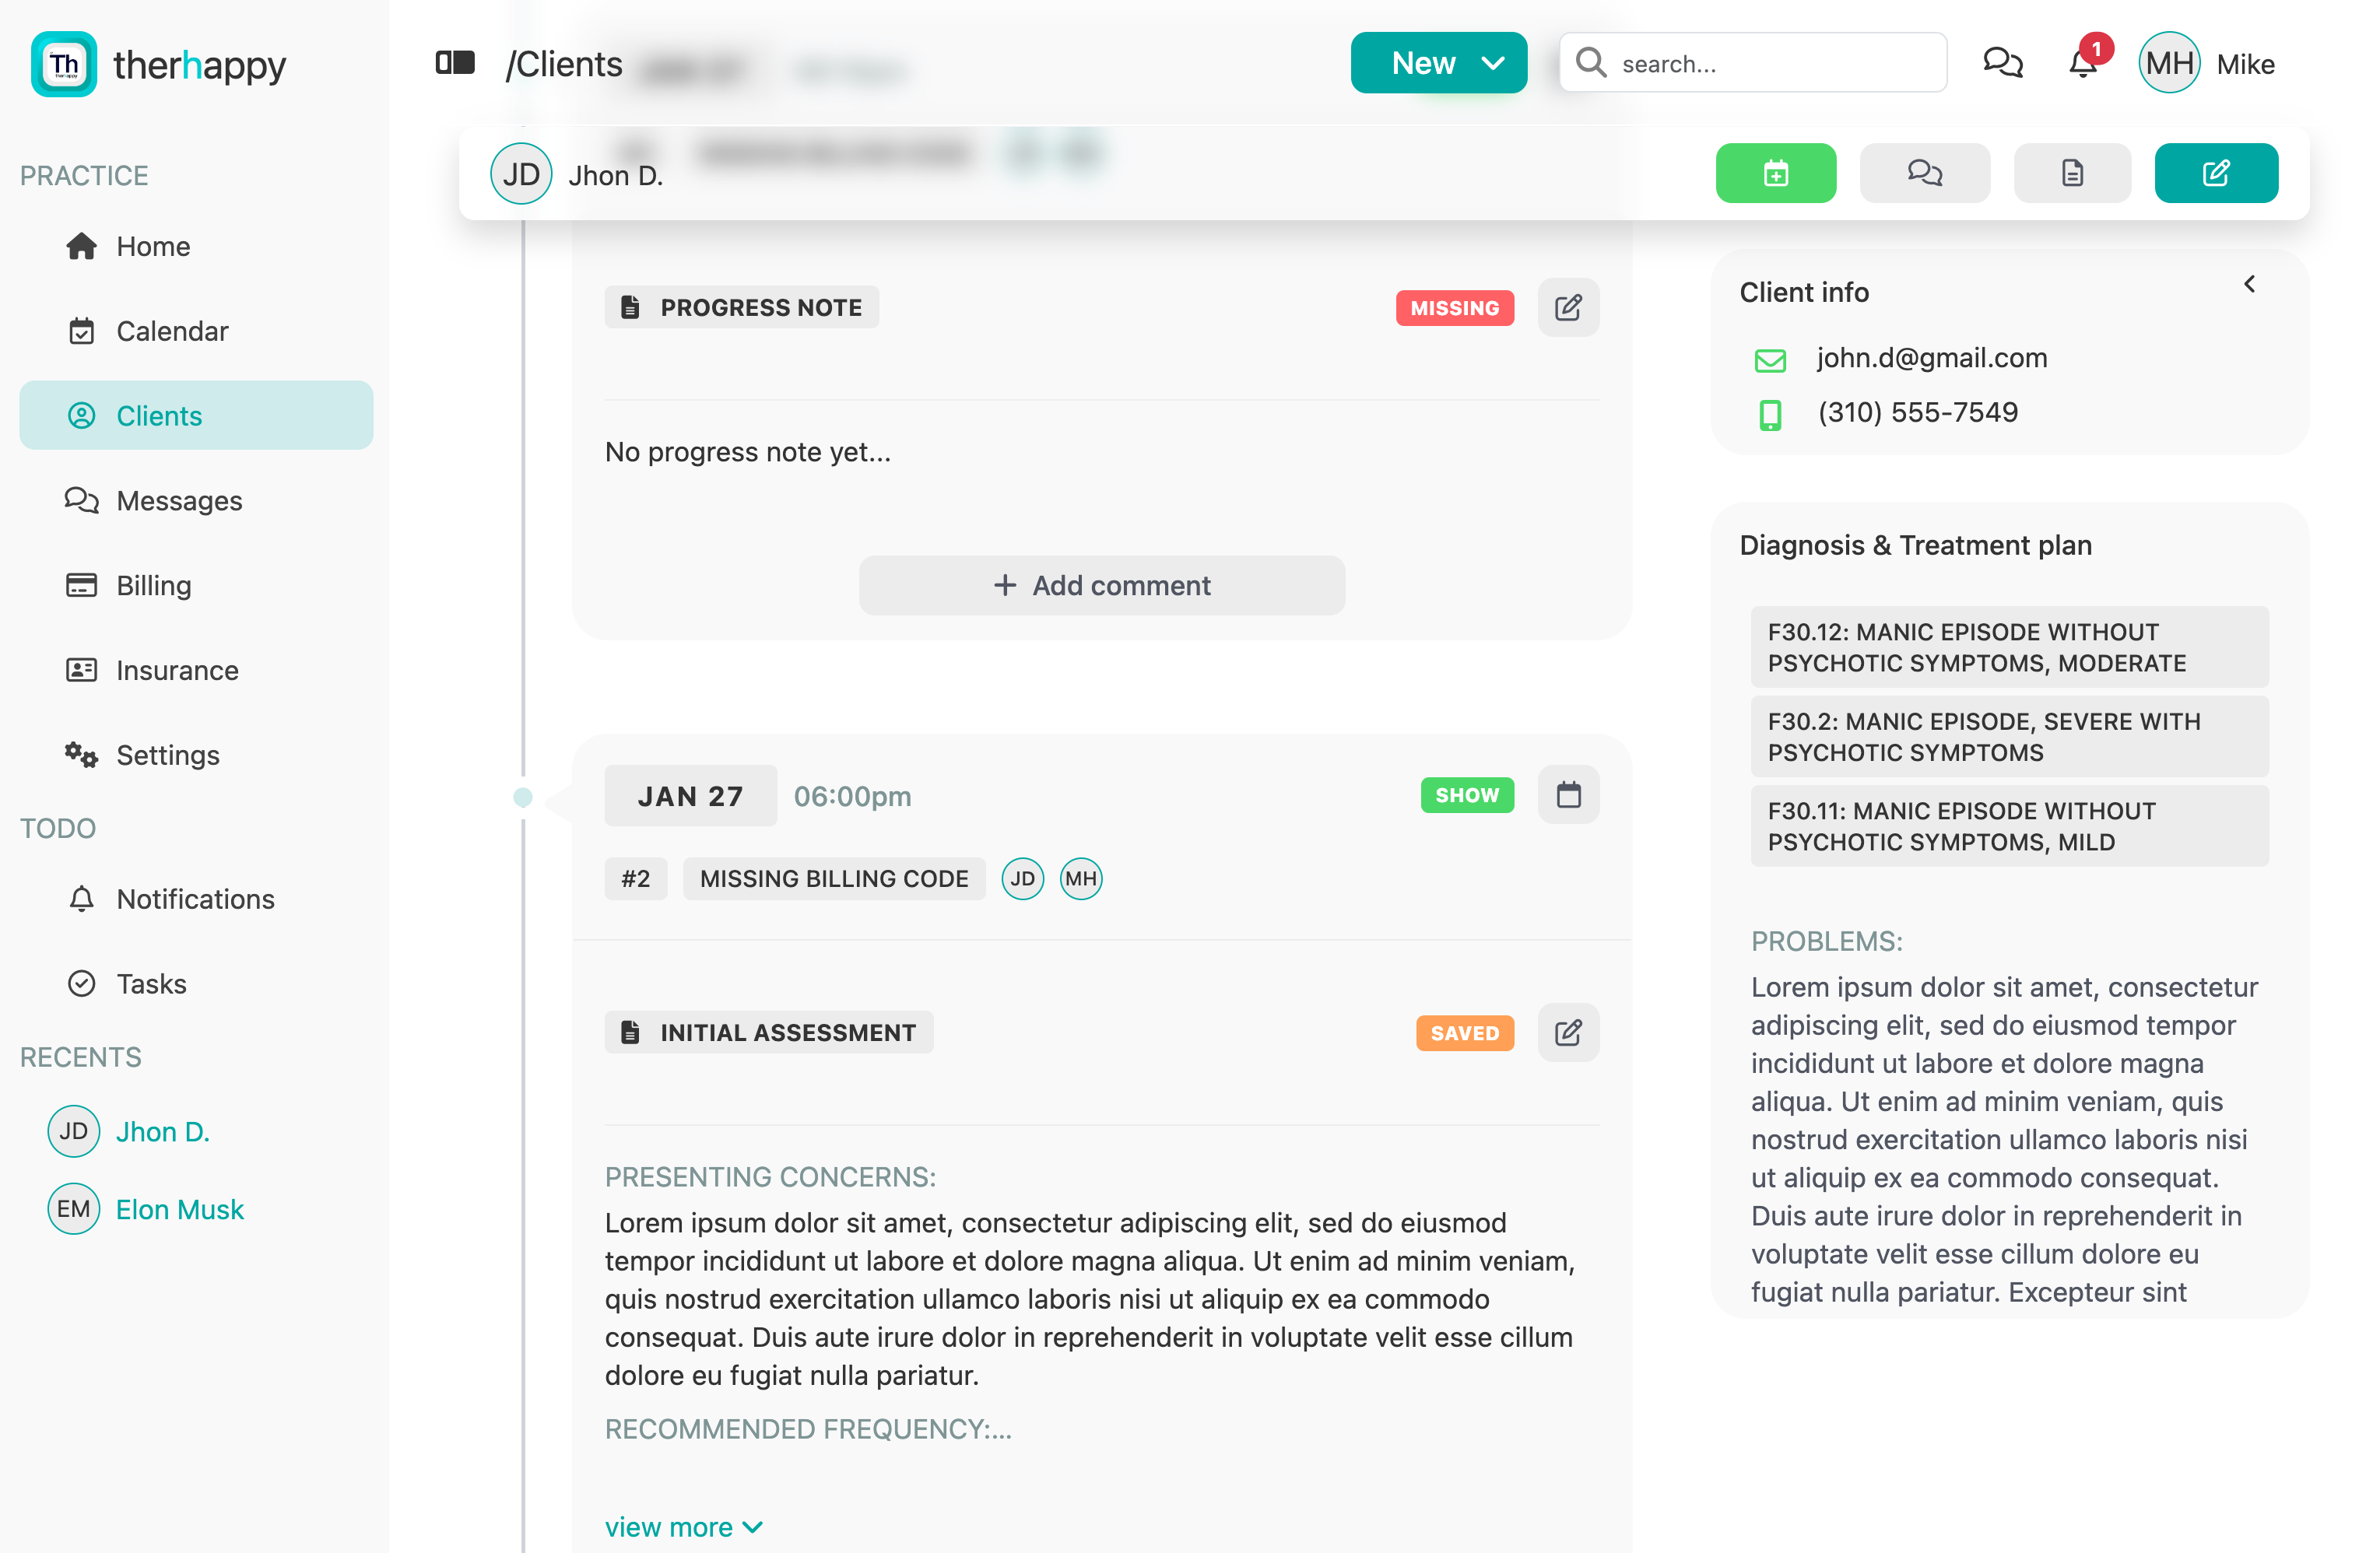Open Elon Musk from Recents
2380x1553 pixels.
click(179, 1209)
